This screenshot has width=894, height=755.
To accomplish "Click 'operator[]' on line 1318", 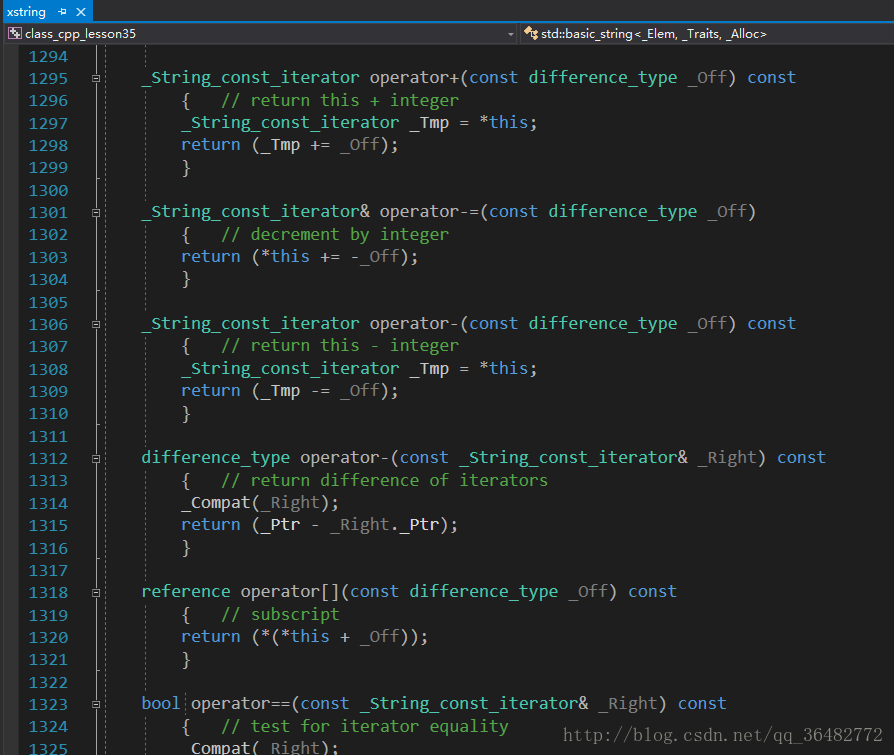I will click(x=290, y=591).
